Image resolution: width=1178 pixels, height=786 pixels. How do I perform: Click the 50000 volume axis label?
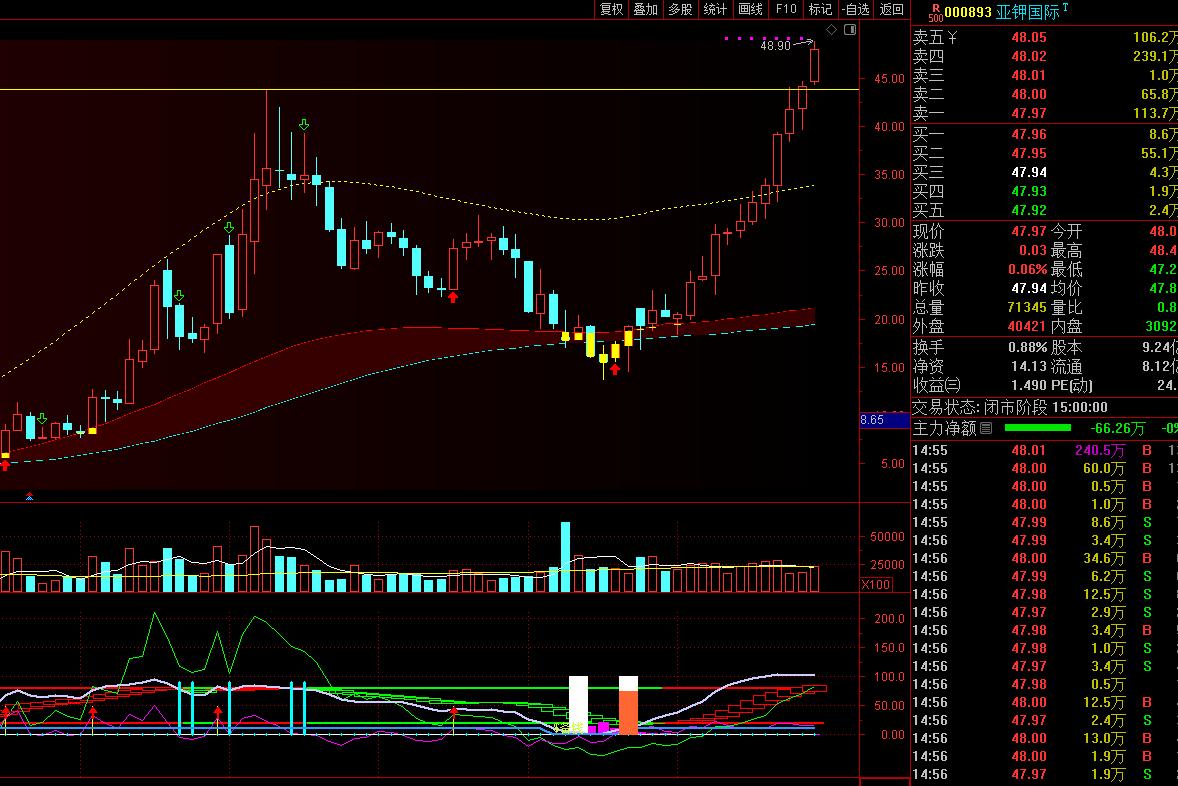coord(887,537)
